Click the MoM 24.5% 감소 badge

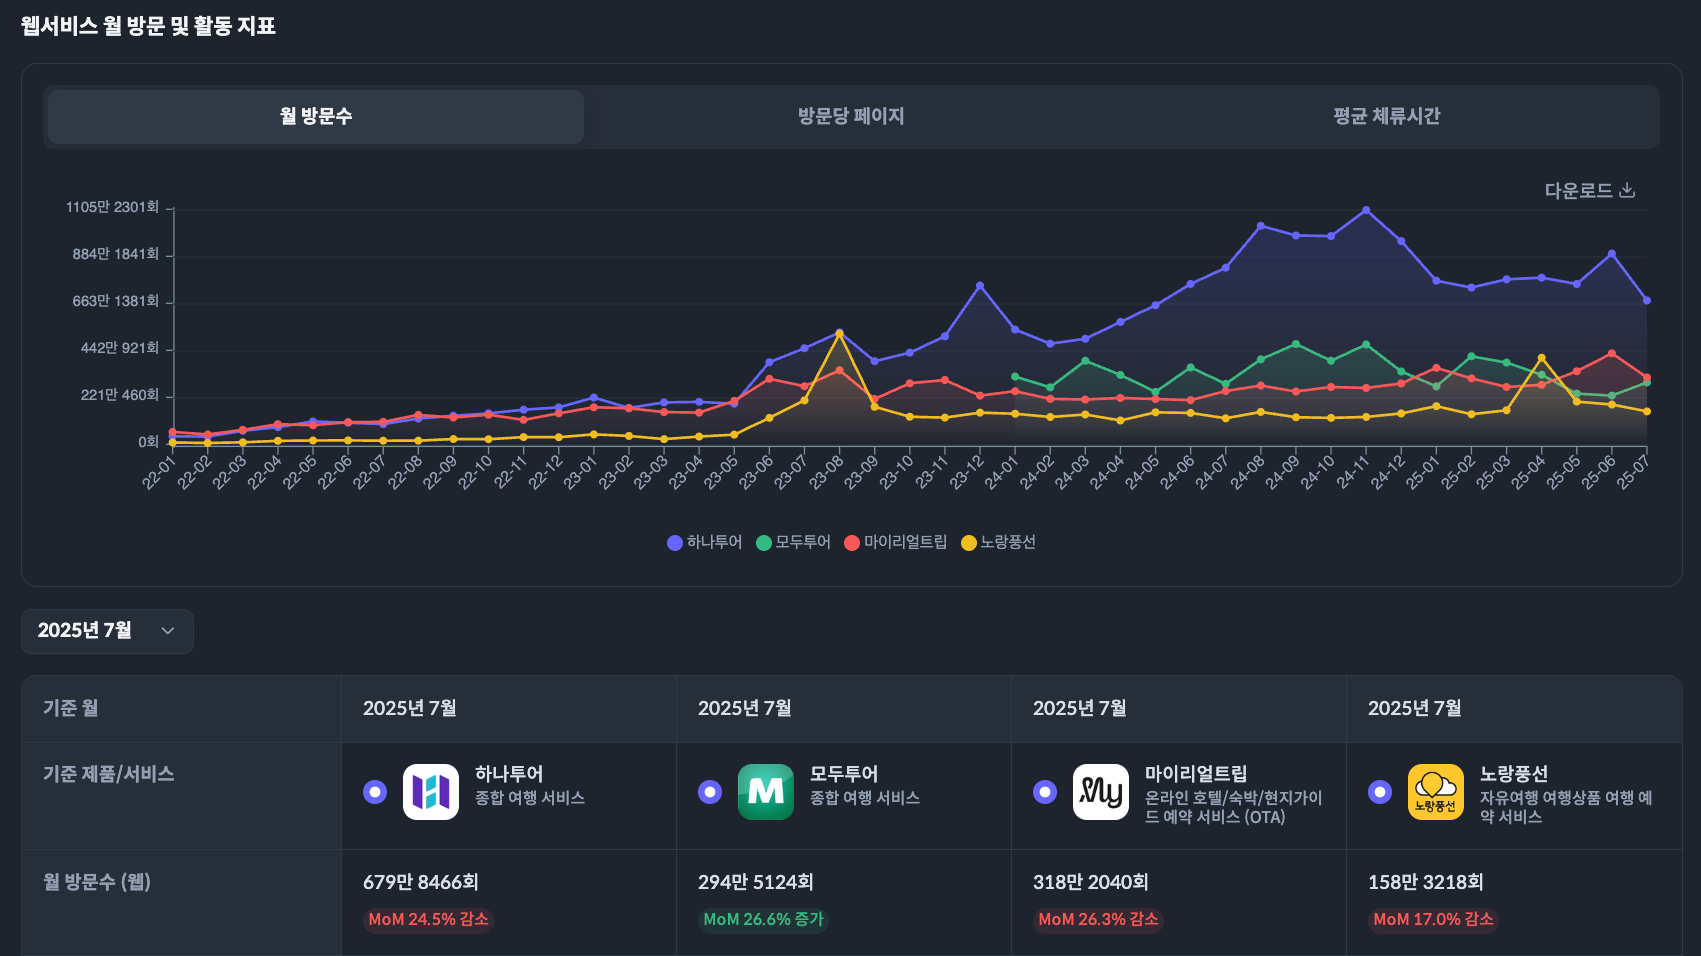click(x=428, y=920)
